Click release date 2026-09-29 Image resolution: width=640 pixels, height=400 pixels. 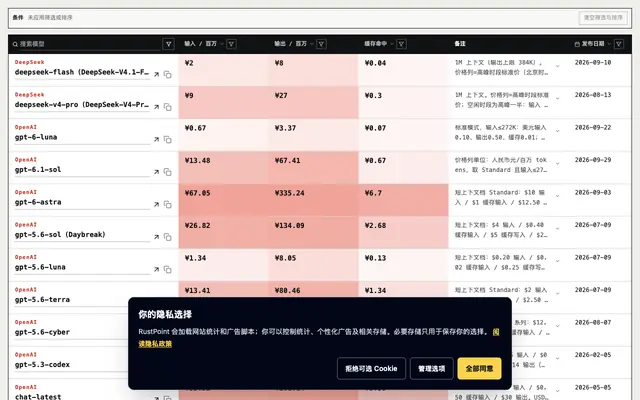point(593,160)
